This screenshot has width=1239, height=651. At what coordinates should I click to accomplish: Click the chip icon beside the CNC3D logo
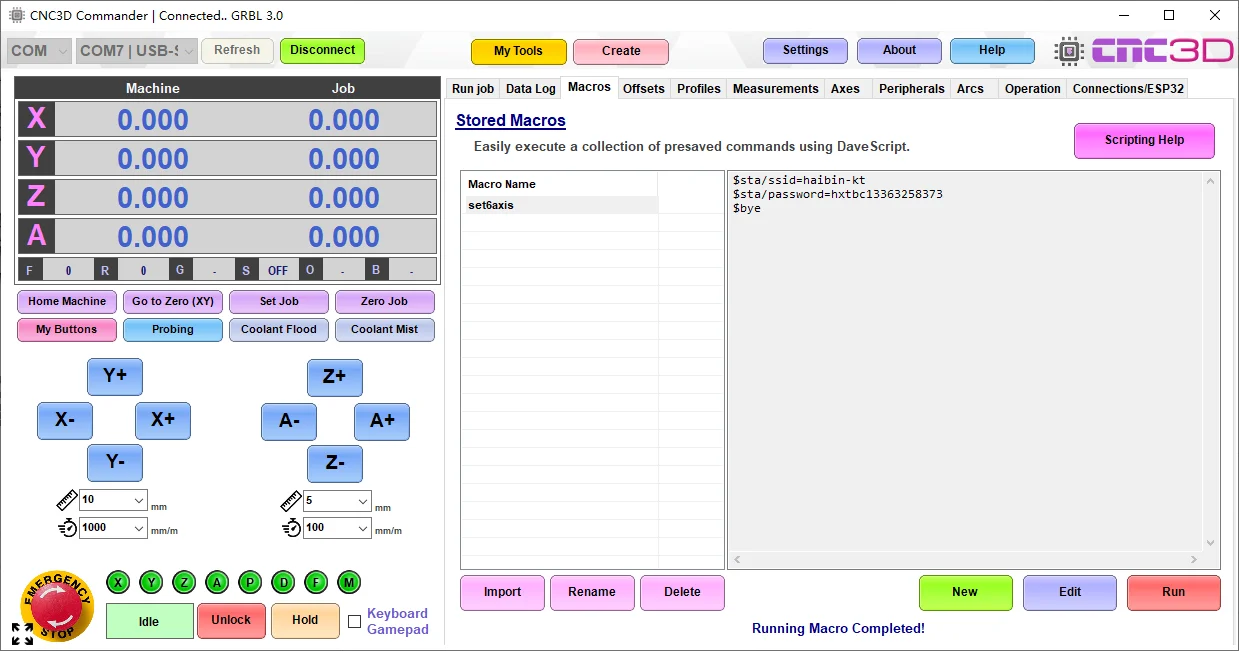tap(1069, 51)
